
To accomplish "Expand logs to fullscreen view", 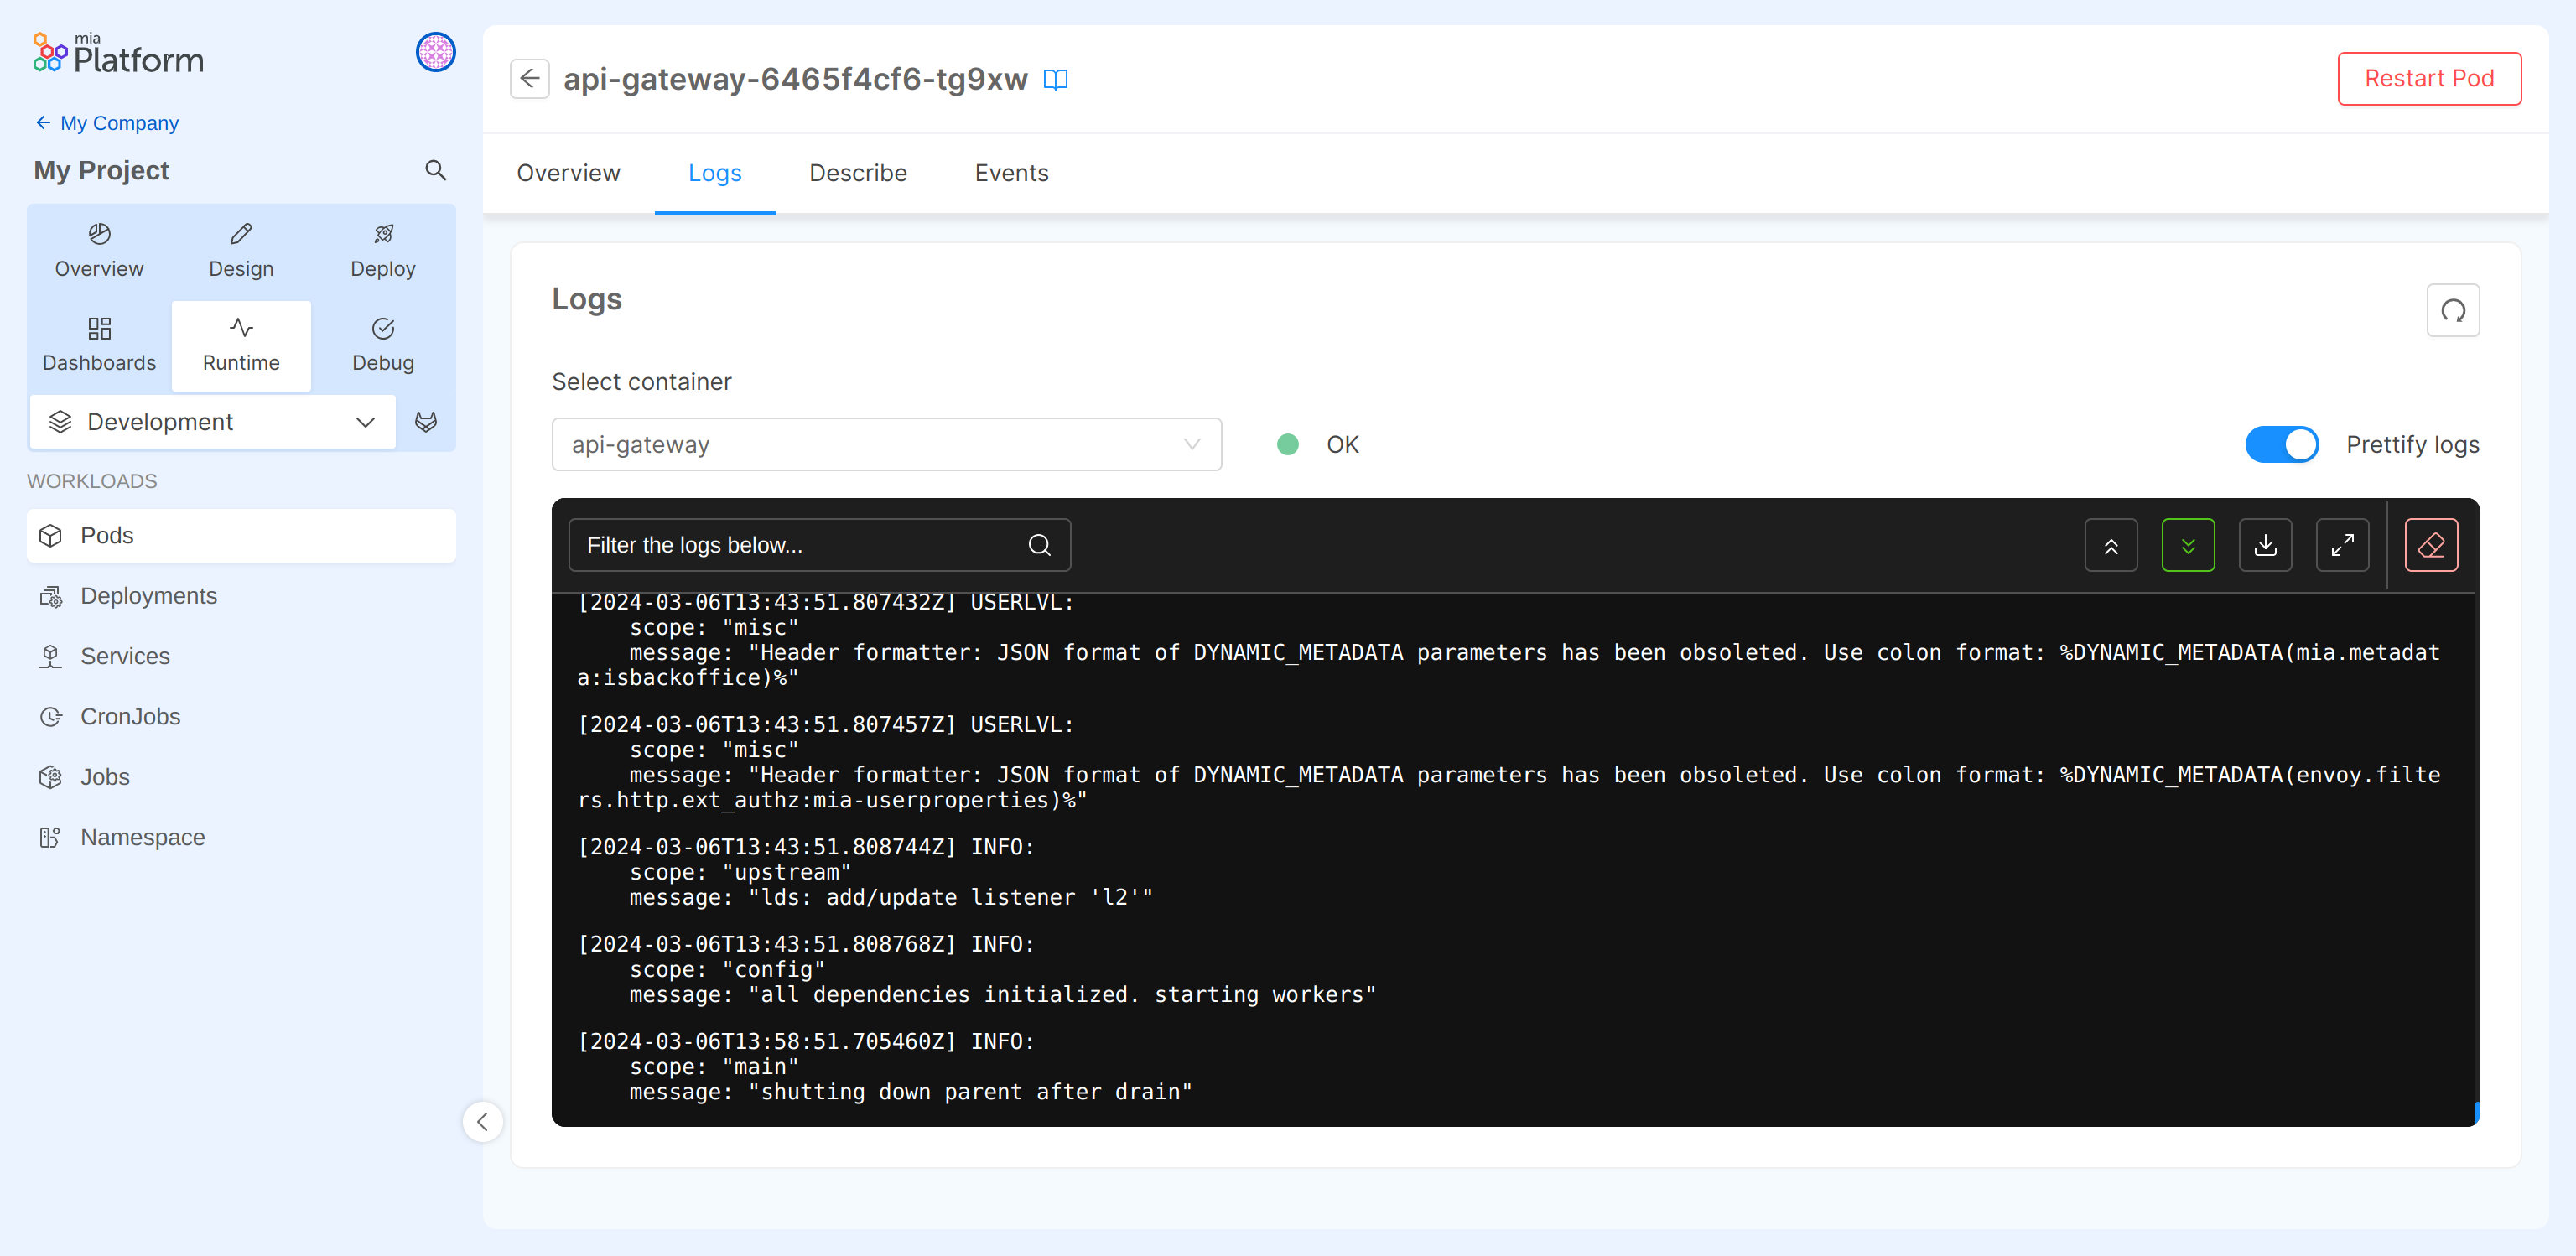I will (2342, 545).
